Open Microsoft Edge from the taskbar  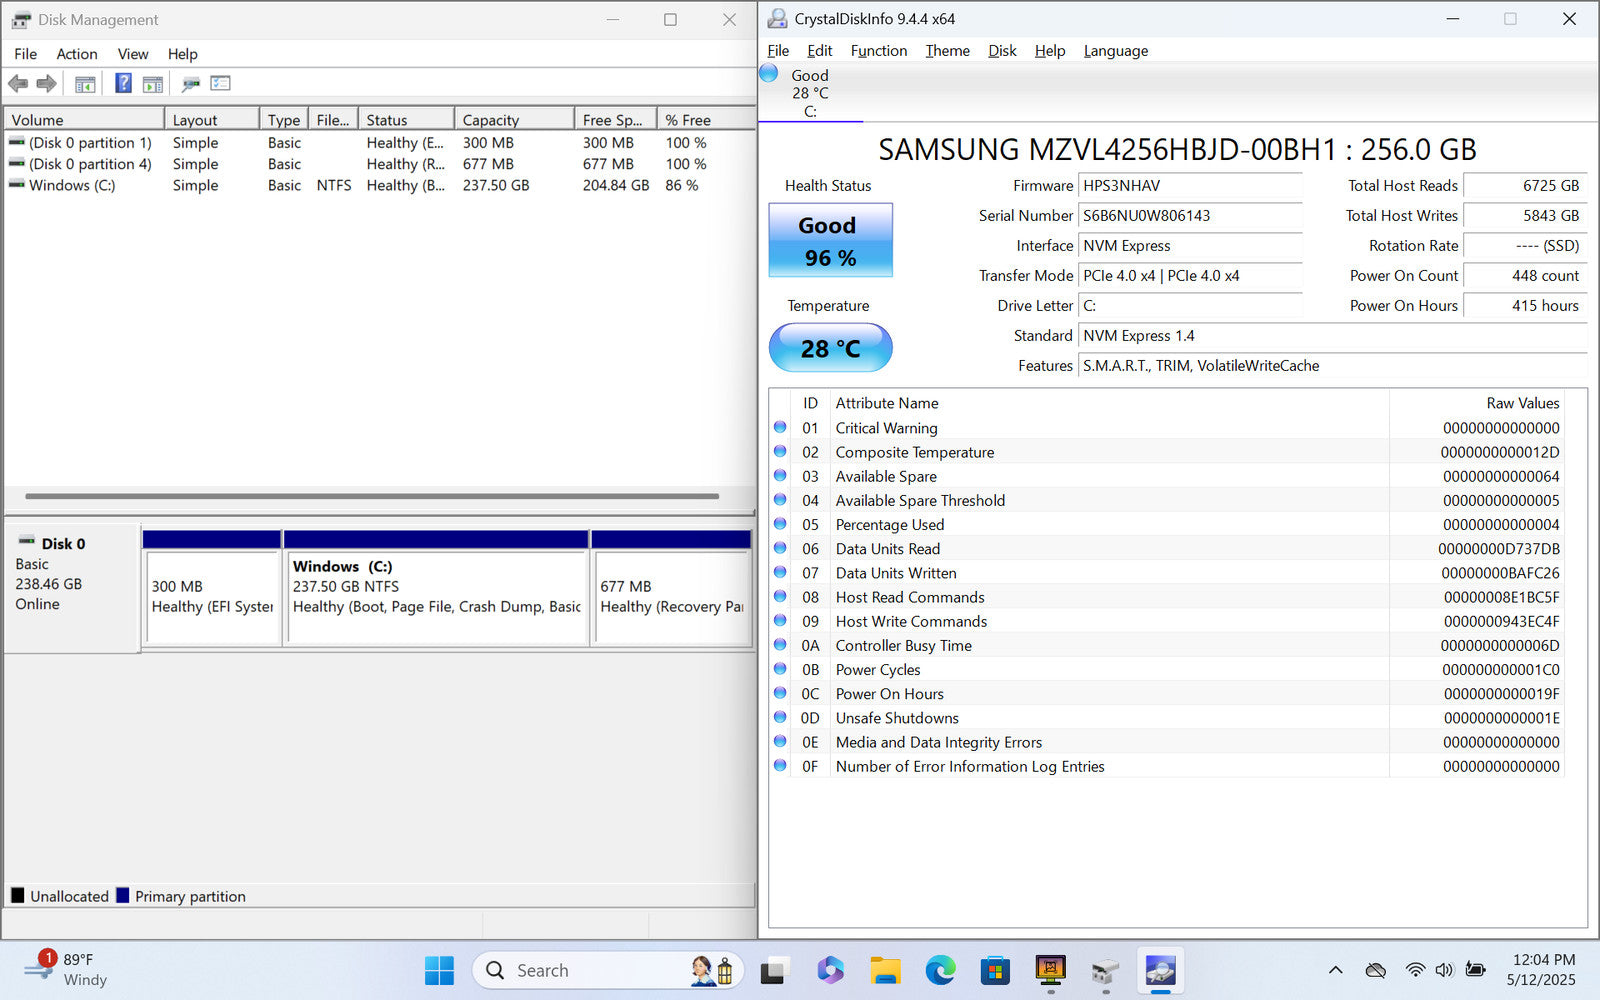(940, 970)
